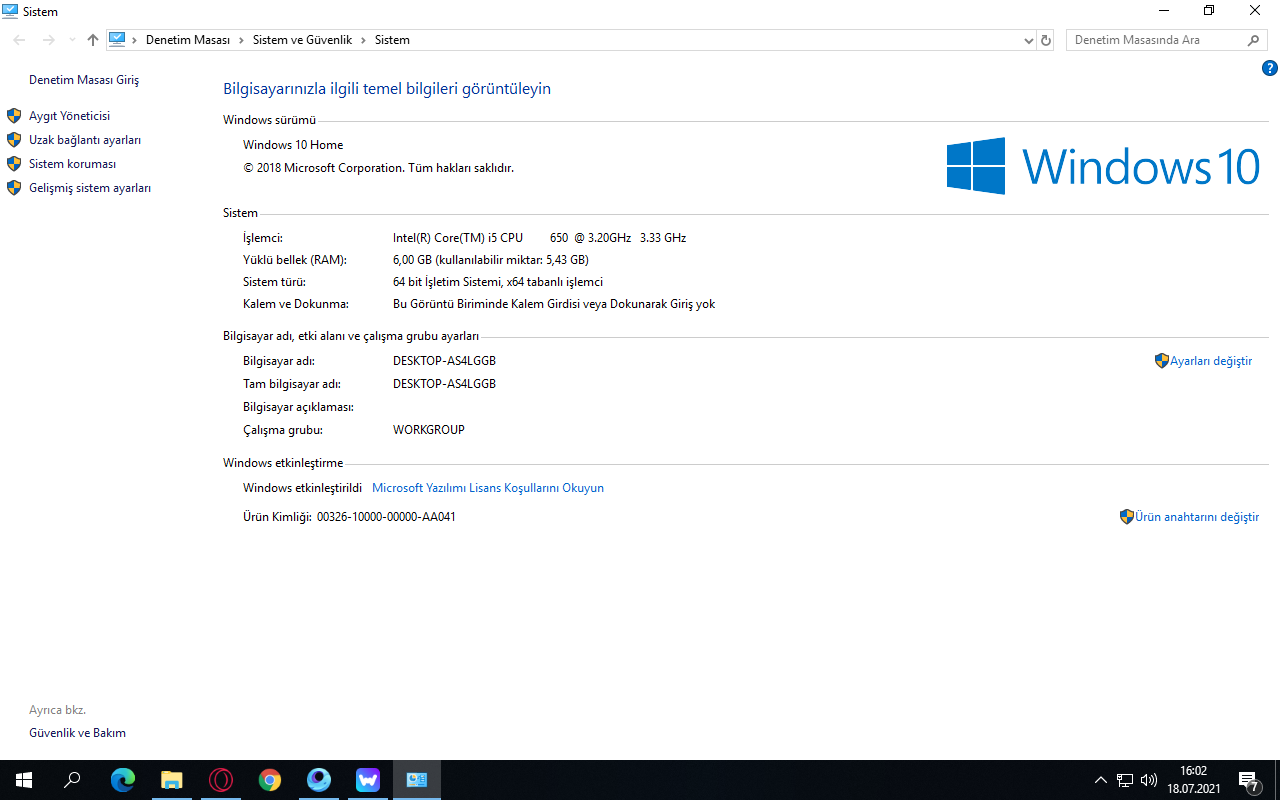Launch Opera browser from taskbar
This screenshot has height=800, width=1280.
tap(221, 780)
